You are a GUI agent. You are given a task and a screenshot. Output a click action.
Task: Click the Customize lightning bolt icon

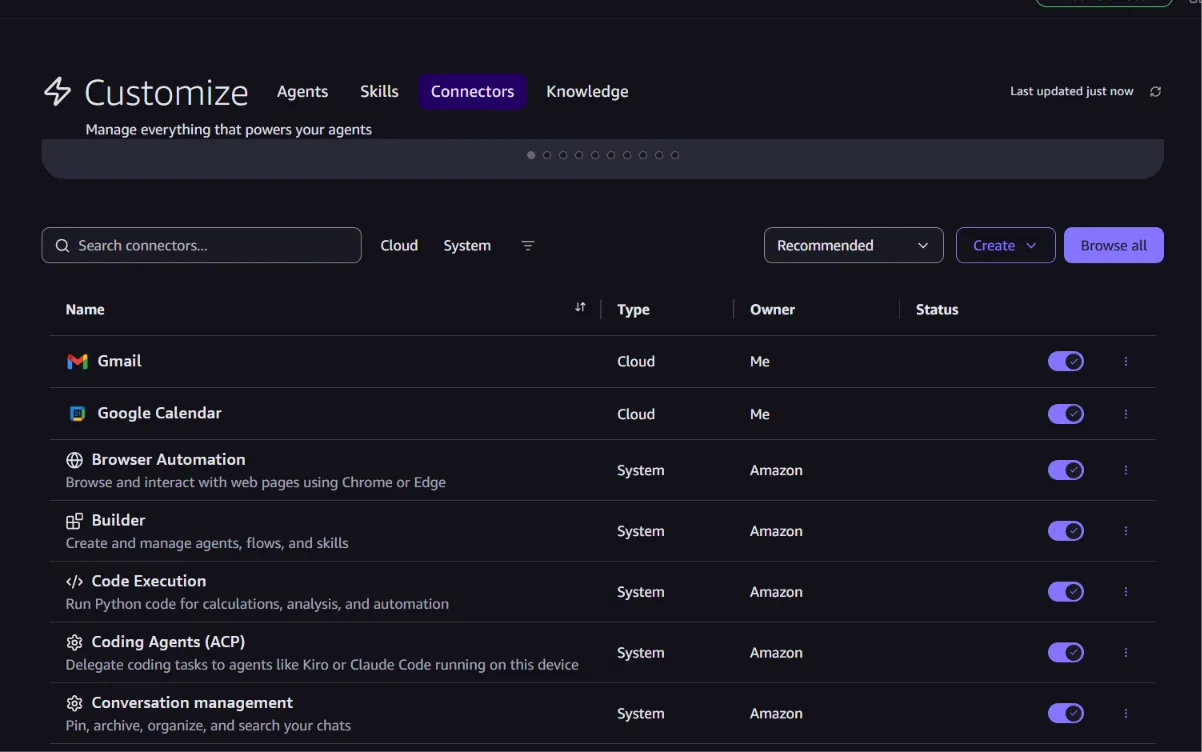(57, 91)
